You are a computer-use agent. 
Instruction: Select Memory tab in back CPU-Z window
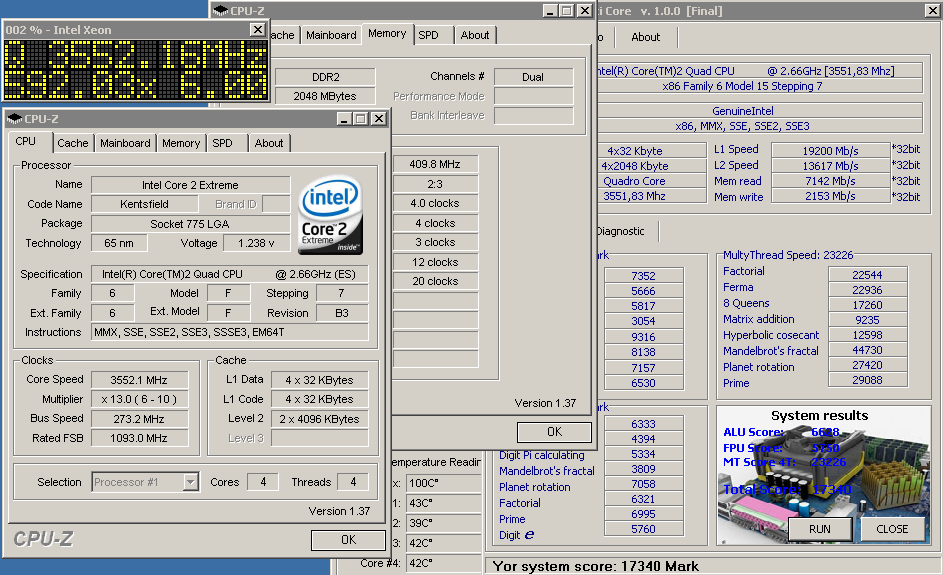(x=387, y=33)
